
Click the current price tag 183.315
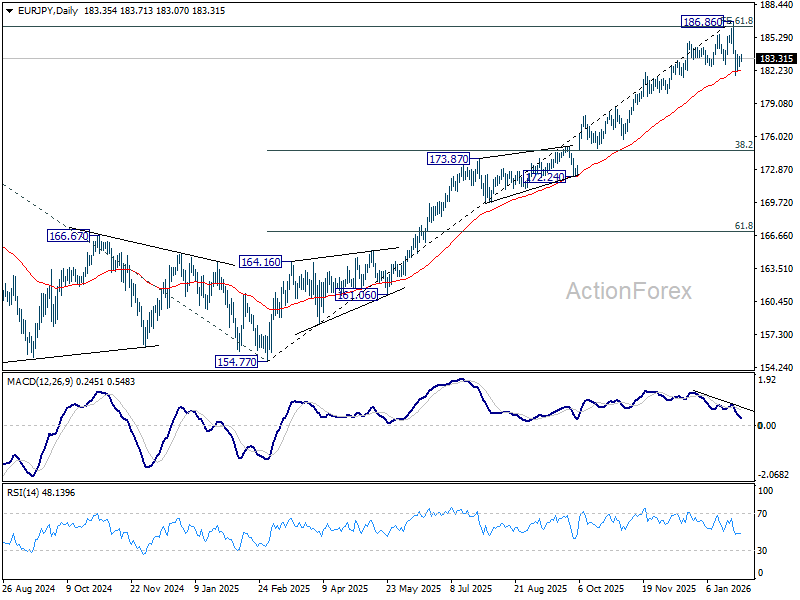point(776,59)
